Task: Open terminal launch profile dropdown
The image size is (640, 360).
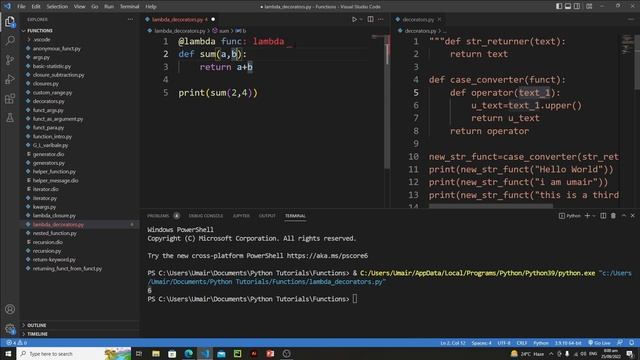Action: click(594, 216)
